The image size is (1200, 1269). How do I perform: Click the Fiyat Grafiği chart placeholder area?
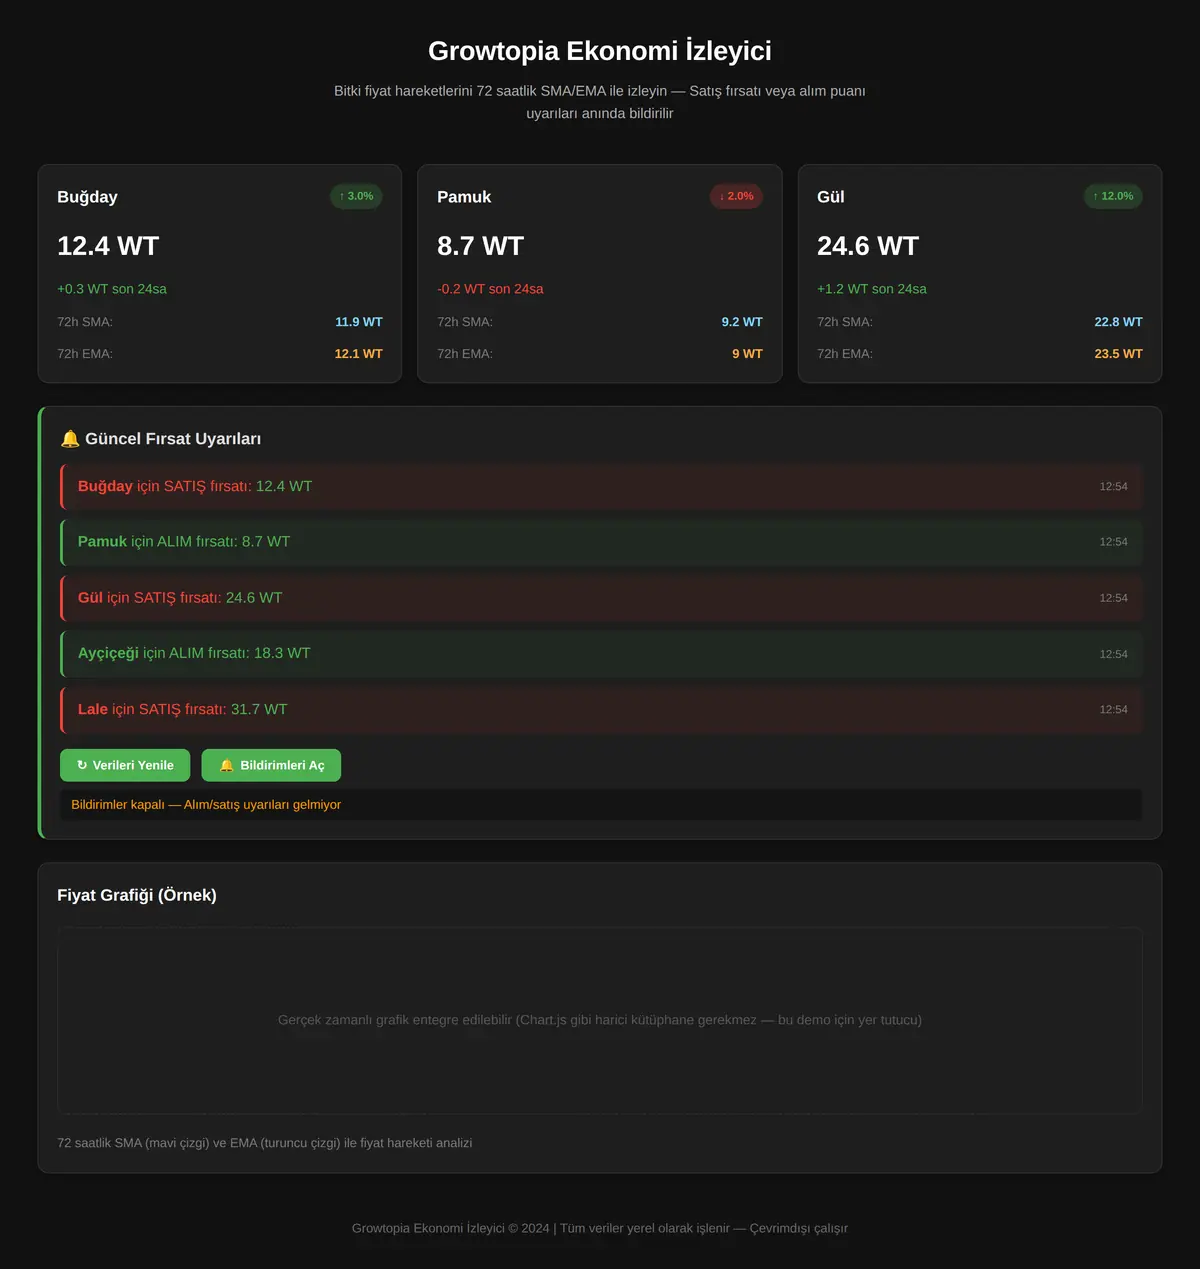tap(600, 1020)
